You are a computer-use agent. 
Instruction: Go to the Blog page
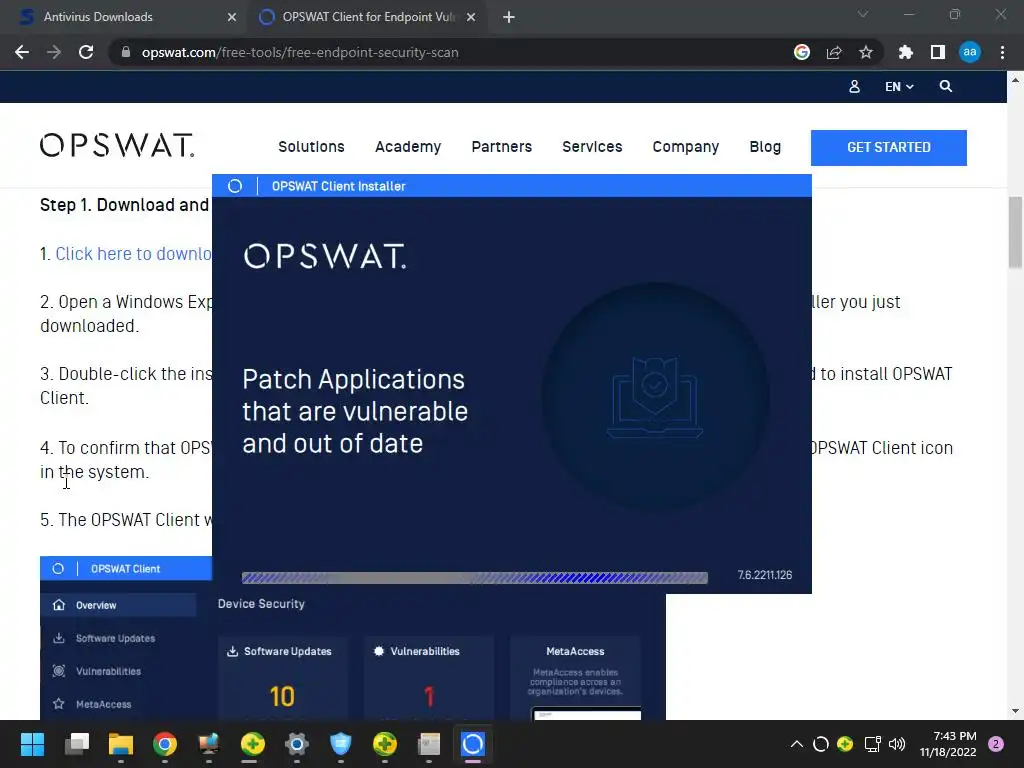tap(765, 147)
